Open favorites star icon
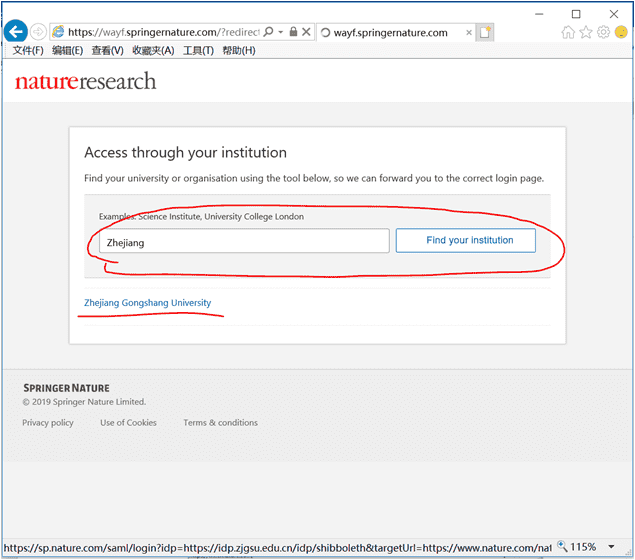The width and height of the screenshot is (635, 560). [x=586, y=32]
